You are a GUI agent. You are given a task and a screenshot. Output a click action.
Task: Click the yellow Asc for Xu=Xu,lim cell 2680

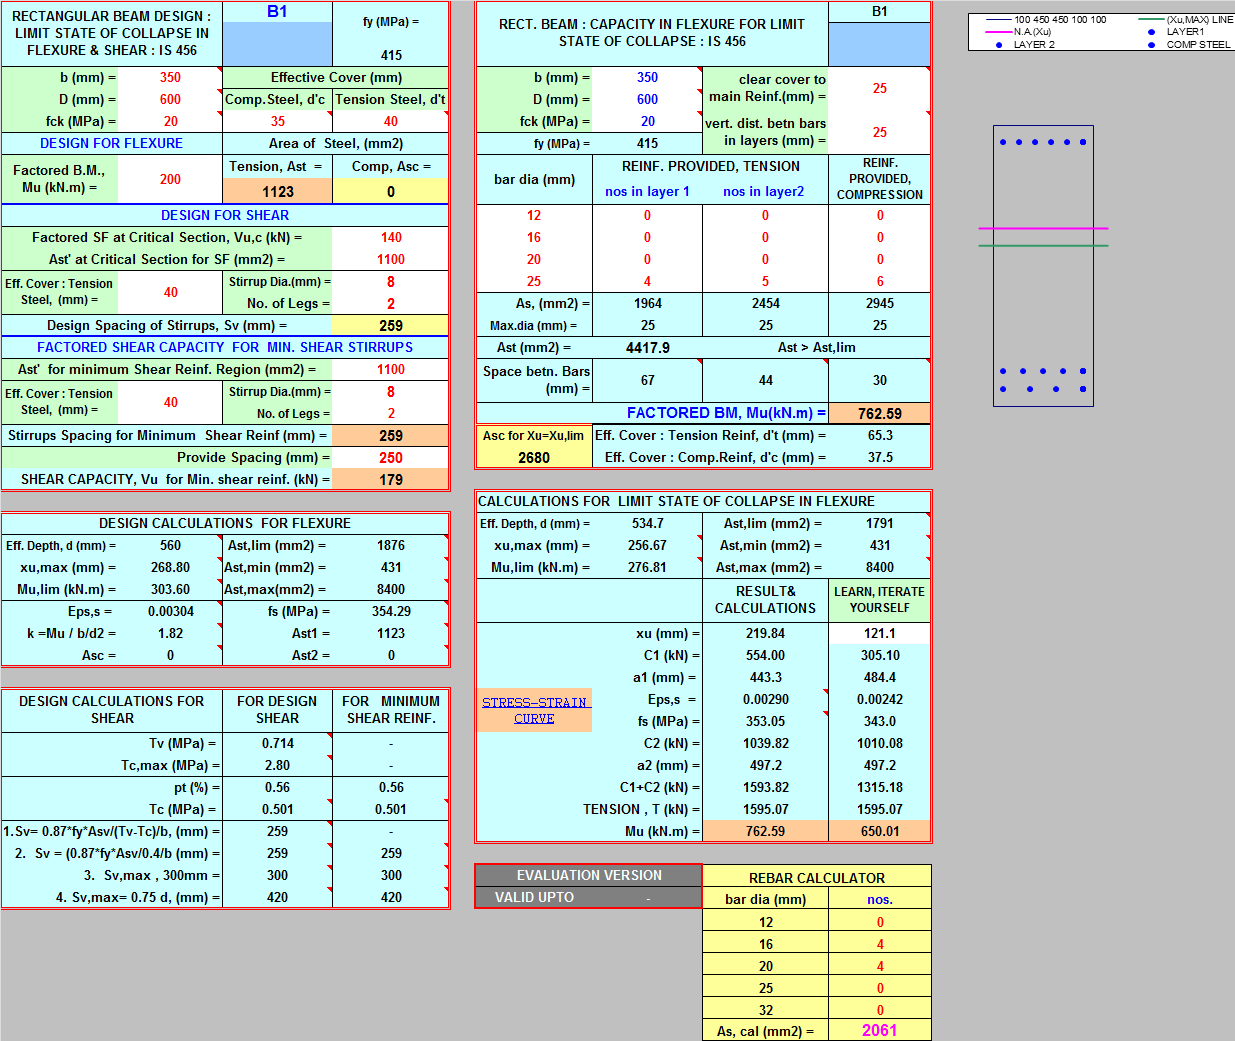(x=534, y=457)
